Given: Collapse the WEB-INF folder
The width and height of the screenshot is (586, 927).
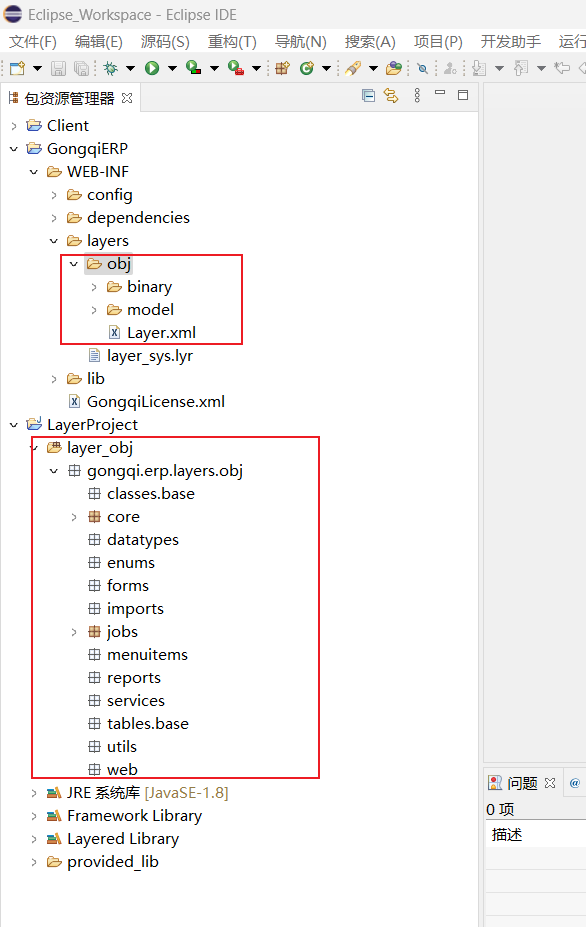Looking at the screenshot, I should [34, 172].
